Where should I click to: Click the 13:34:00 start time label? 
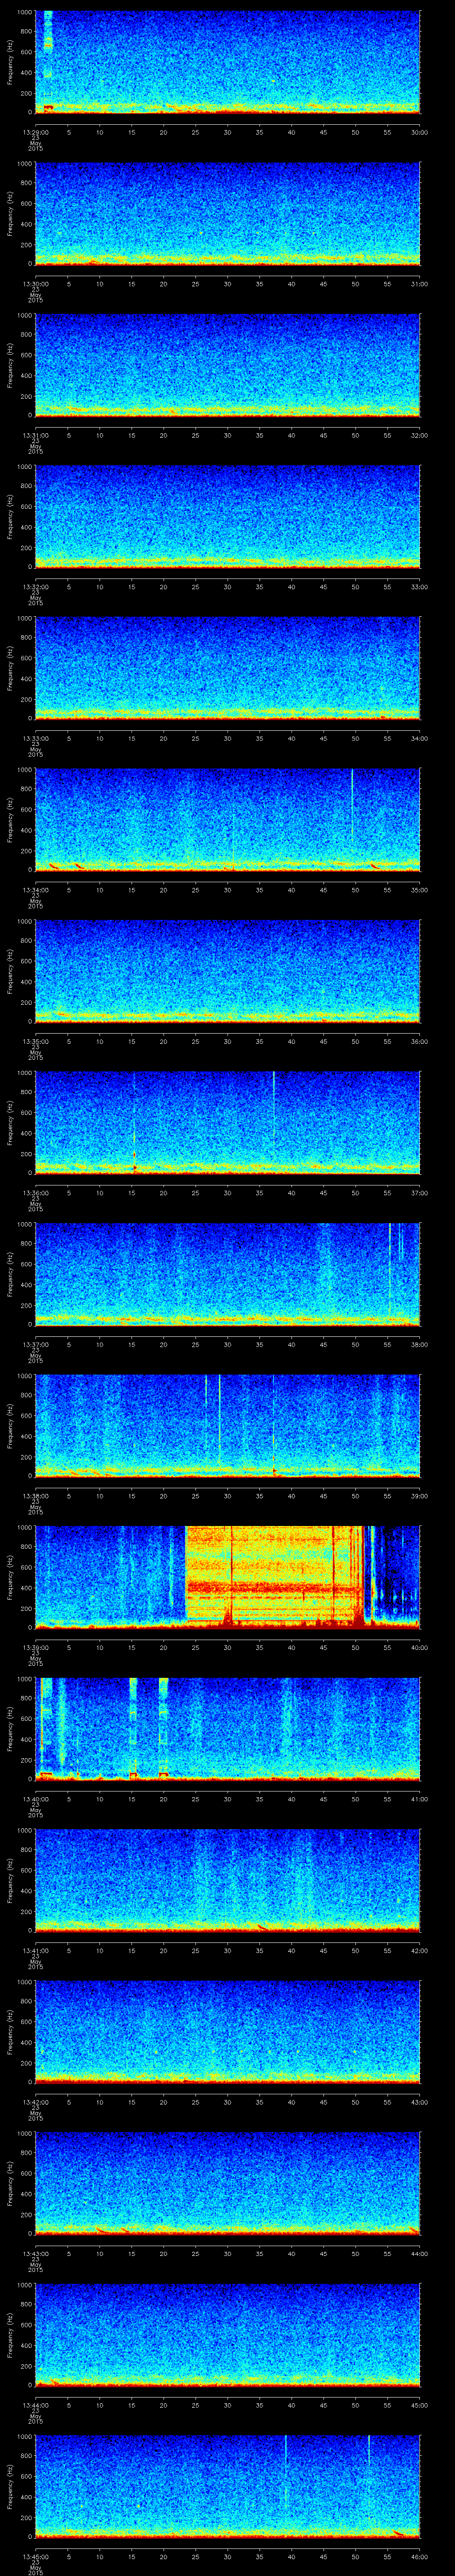[35, 890]
